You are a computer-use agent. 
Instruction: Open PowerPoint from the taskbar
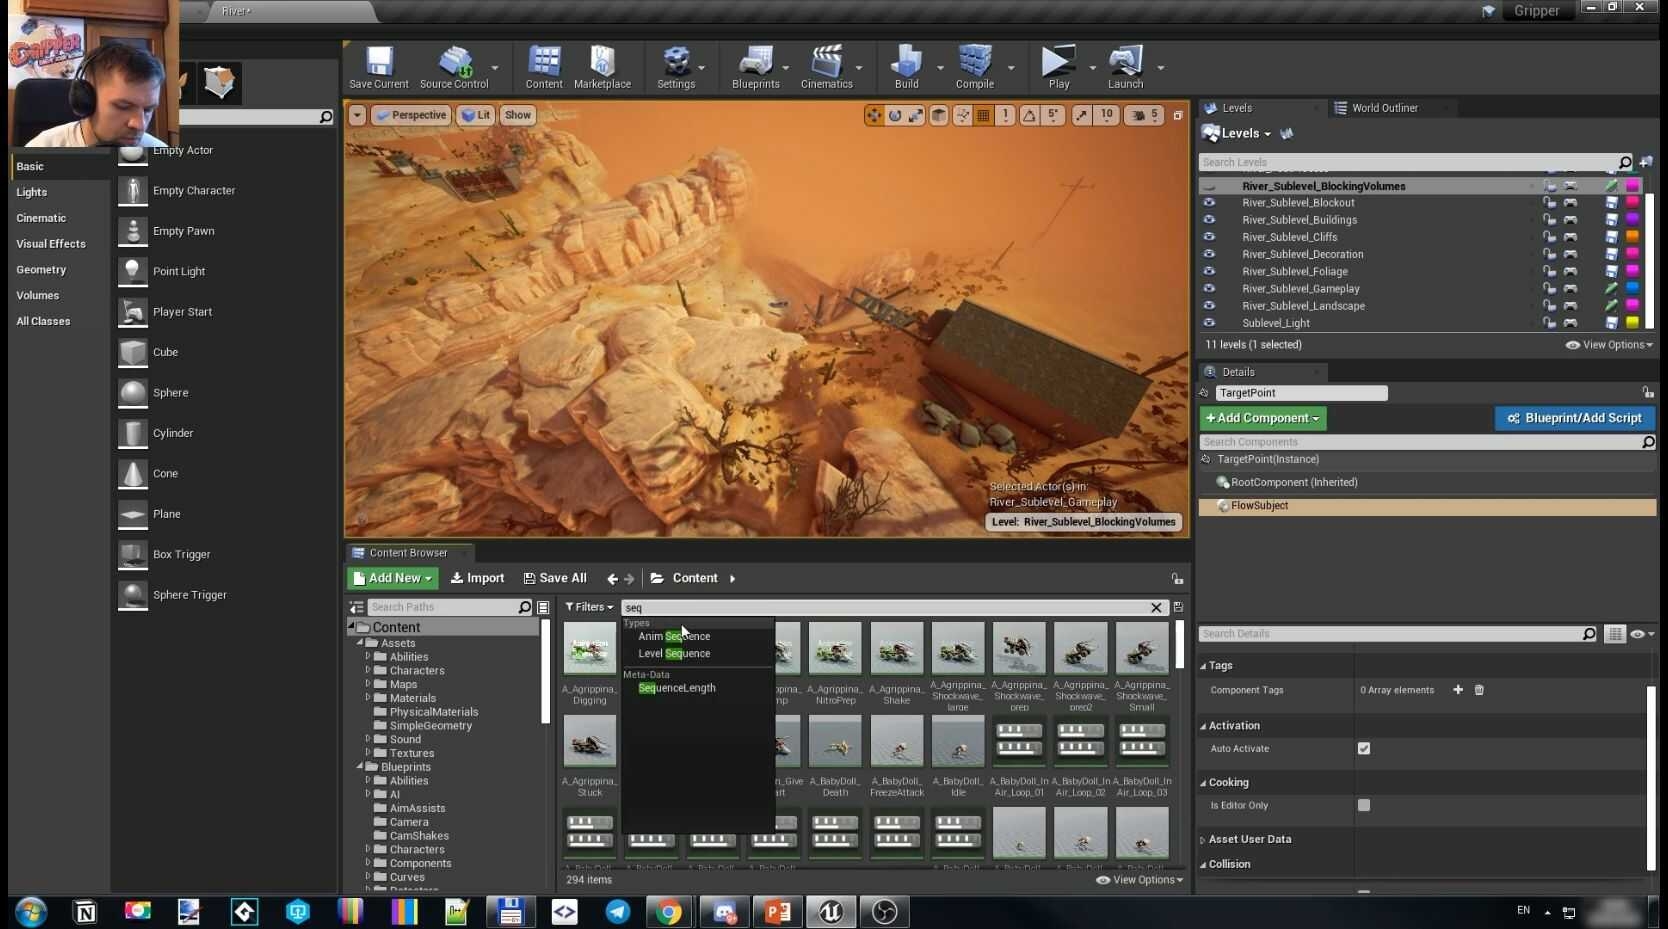pyautogui.click(x=777, y=912)
